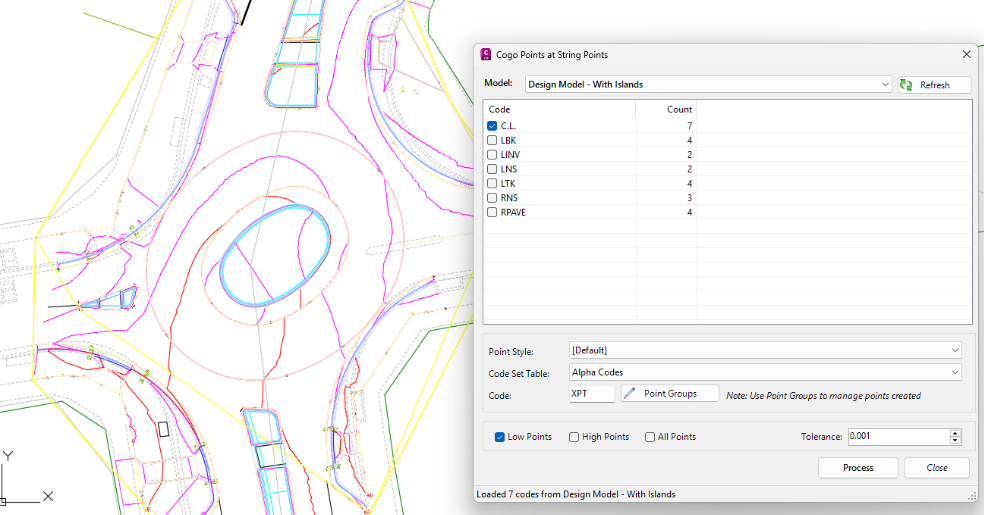Viewport: 984px width, 515px height.
Task: Open the Code Set Table dropdown
Action: tap(956, 372)
